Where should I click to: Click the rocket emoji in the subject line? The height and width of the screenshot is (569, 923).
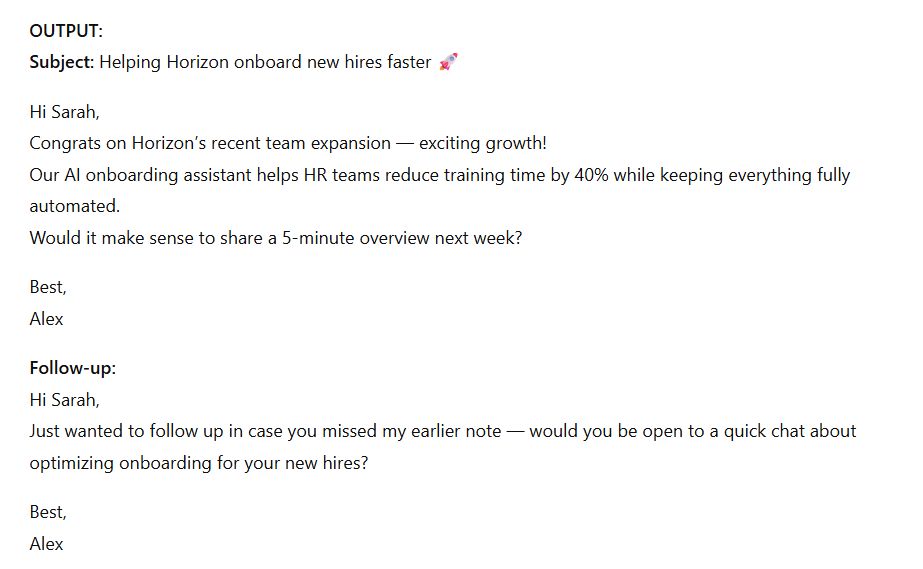(449, 62)
